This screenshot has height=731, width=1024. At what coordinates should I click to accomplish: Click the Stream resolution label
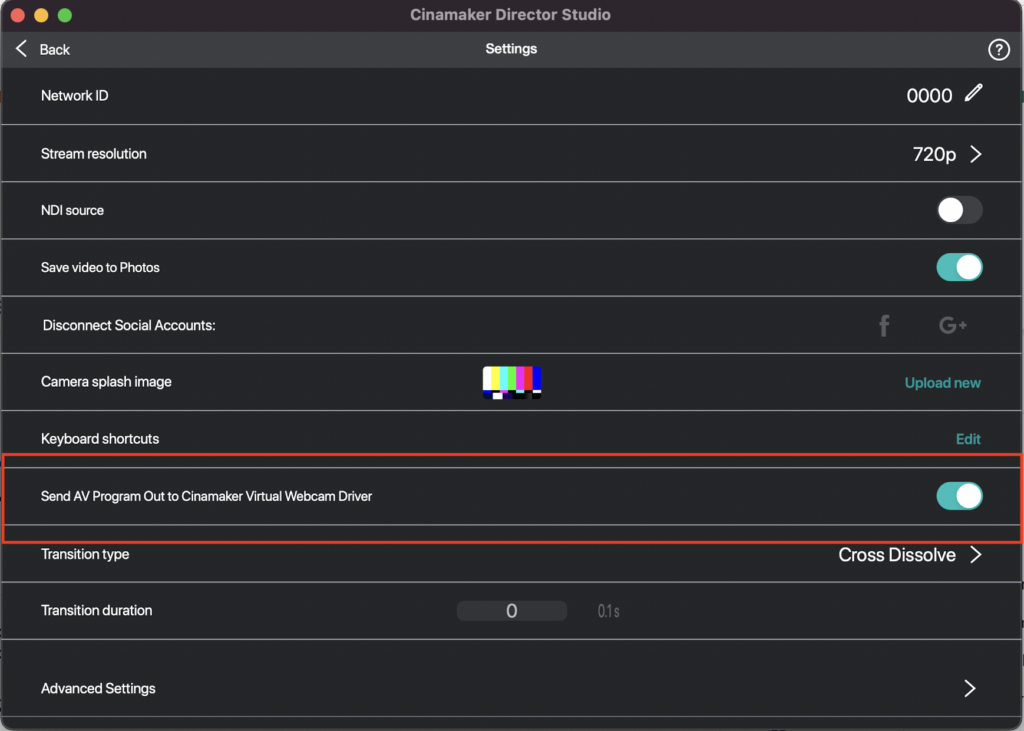click(93, 154)
